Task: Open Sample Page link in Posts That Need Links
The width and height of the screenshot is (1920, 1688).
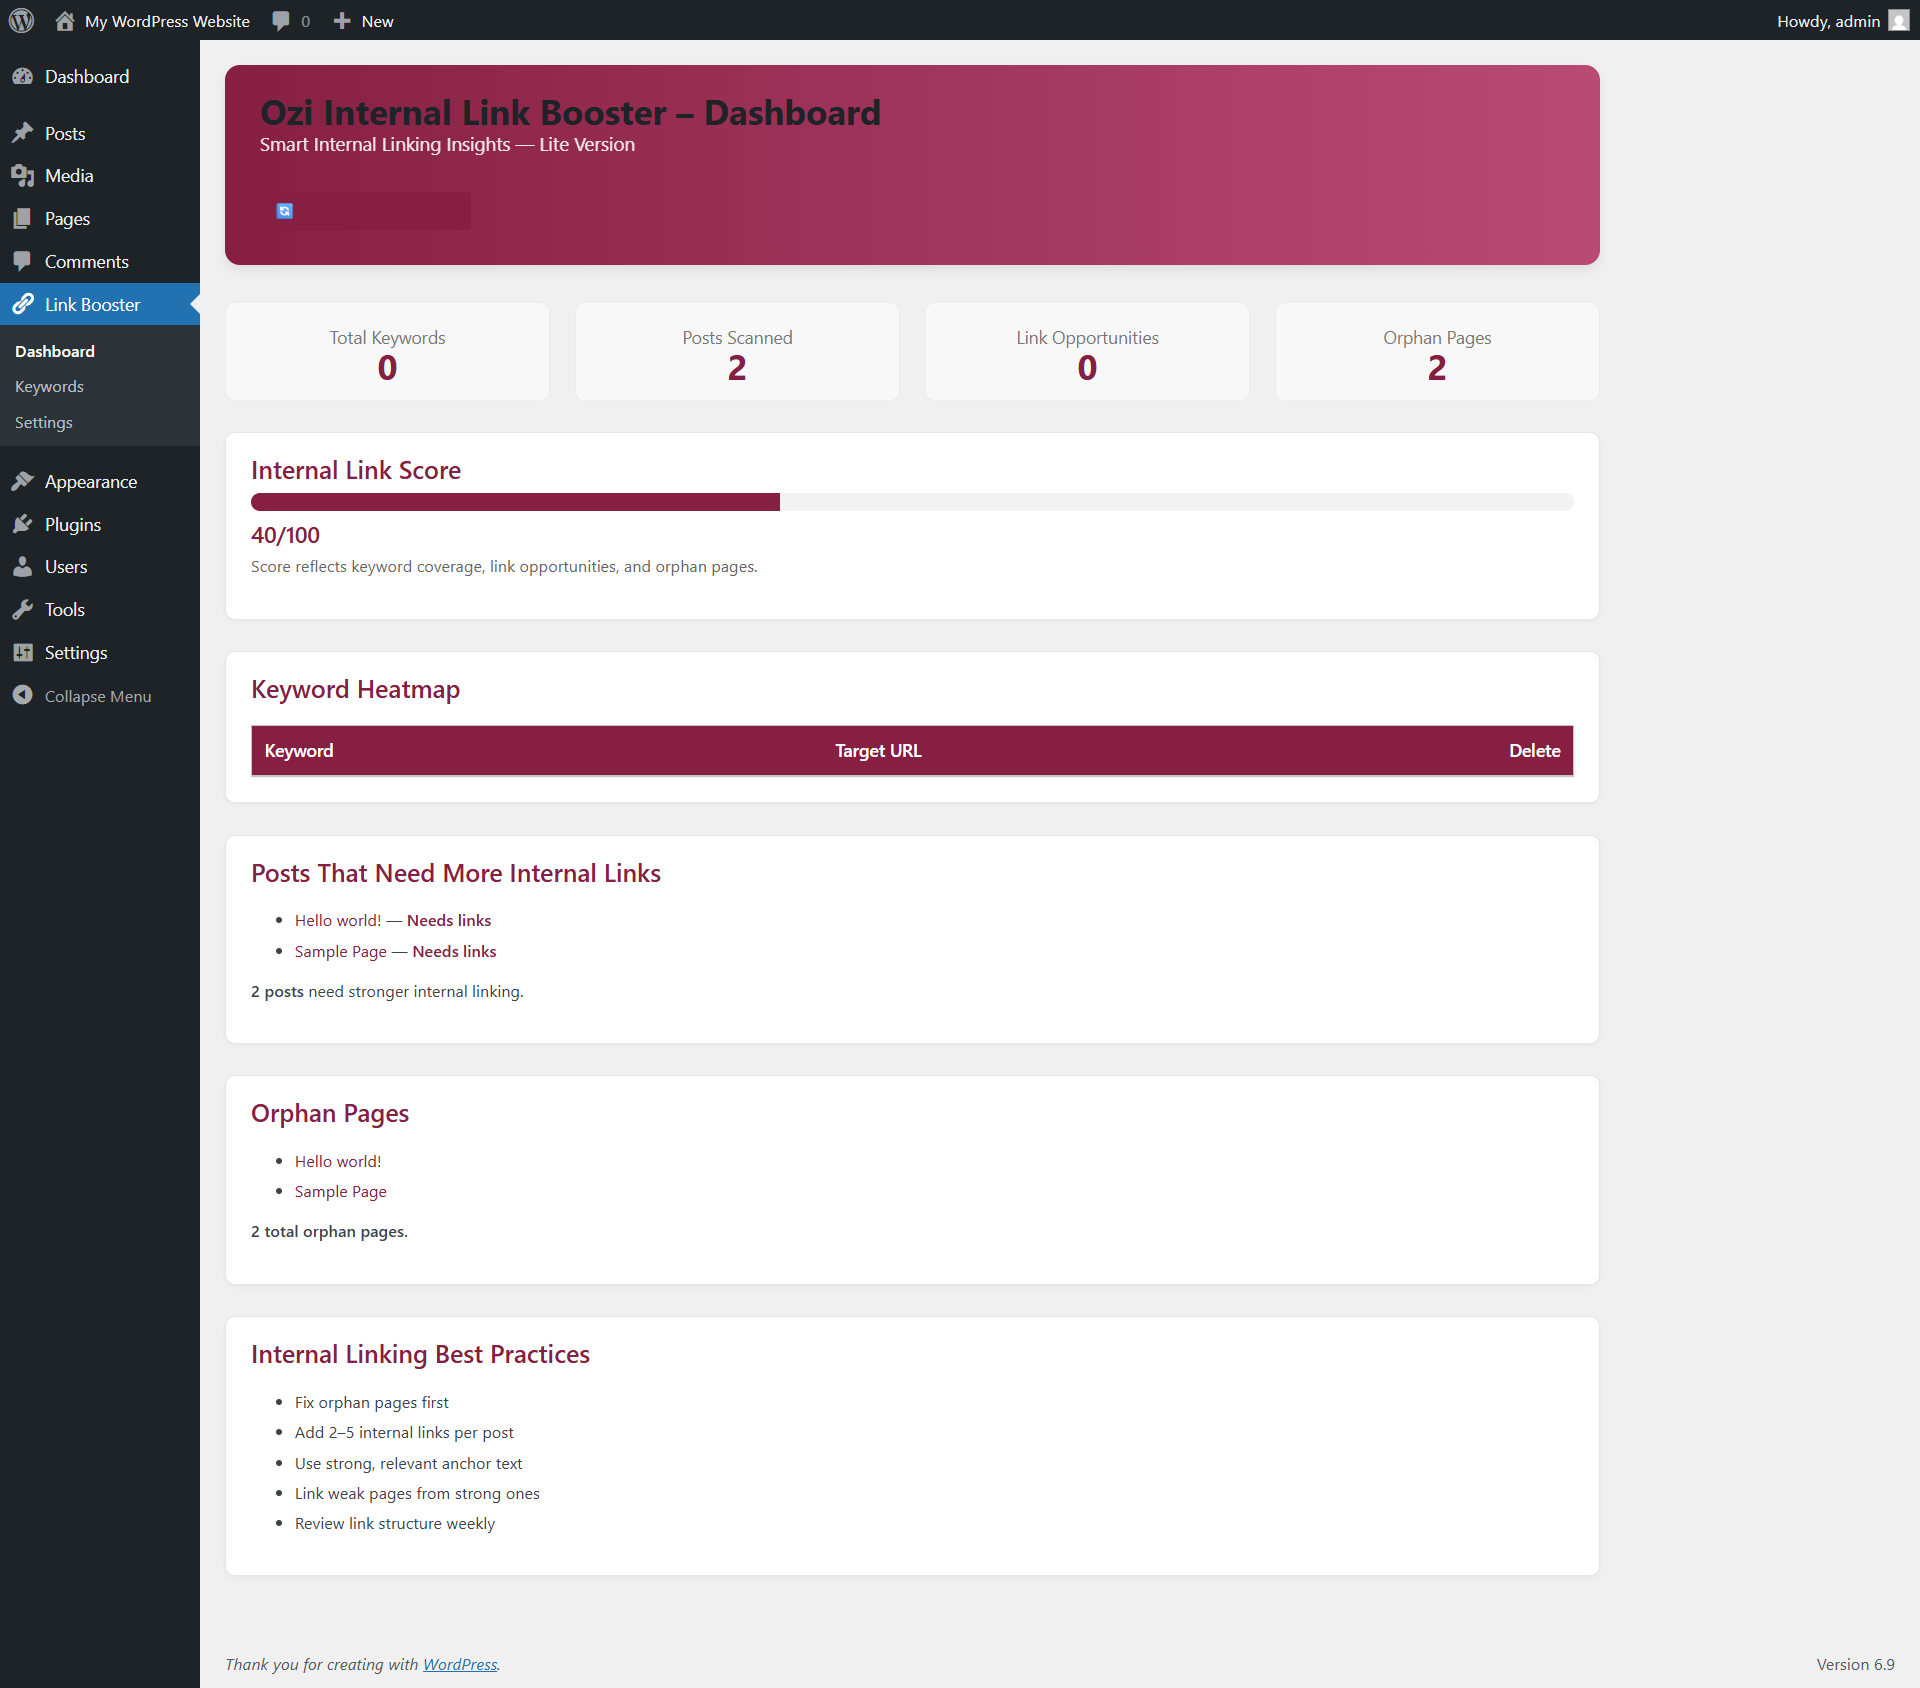Action: click(340, 951)
